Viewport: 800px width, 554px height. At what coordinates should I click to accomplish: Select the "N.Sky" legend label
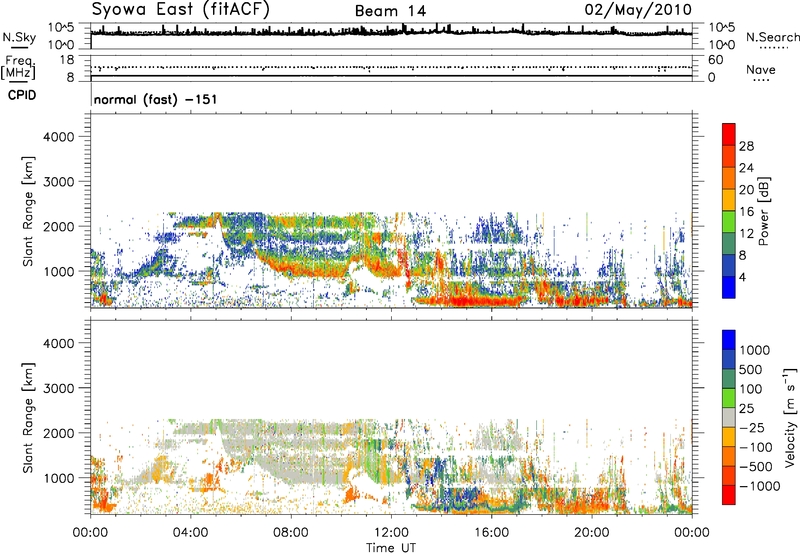click(x=19, y=37)
